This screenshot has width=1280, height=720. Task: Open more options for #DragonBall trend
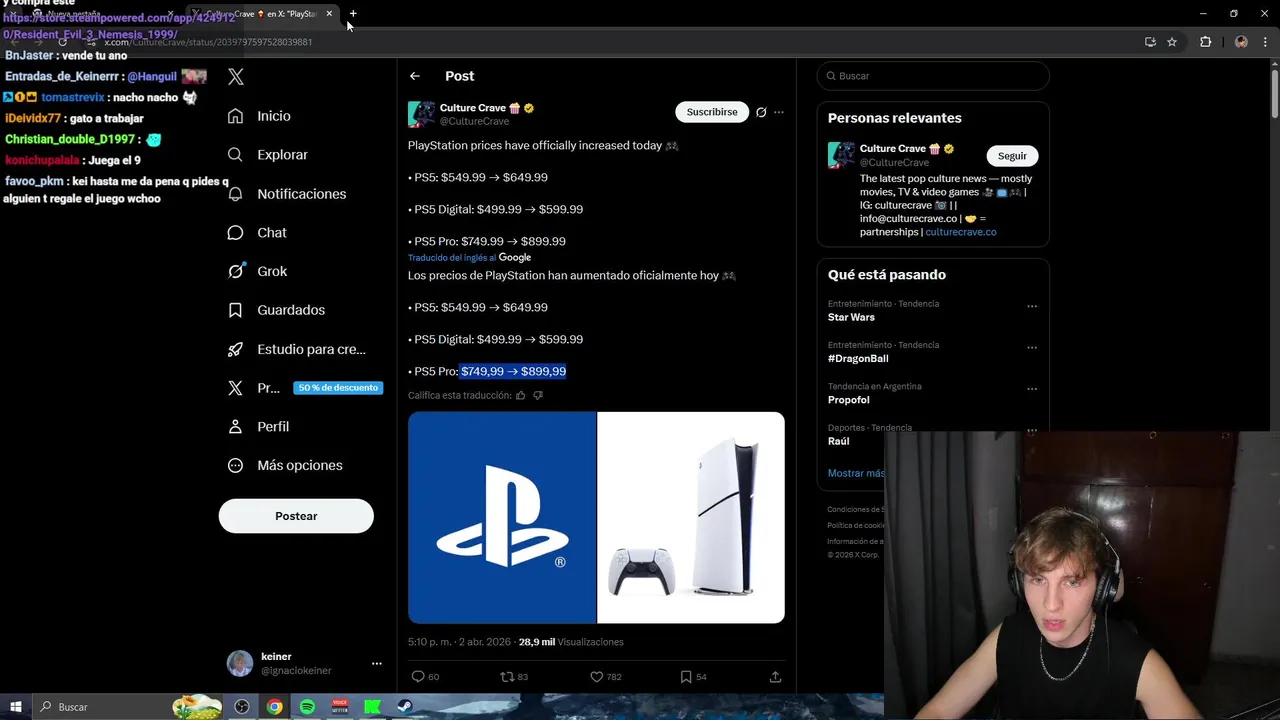(x=1032, y=347)
